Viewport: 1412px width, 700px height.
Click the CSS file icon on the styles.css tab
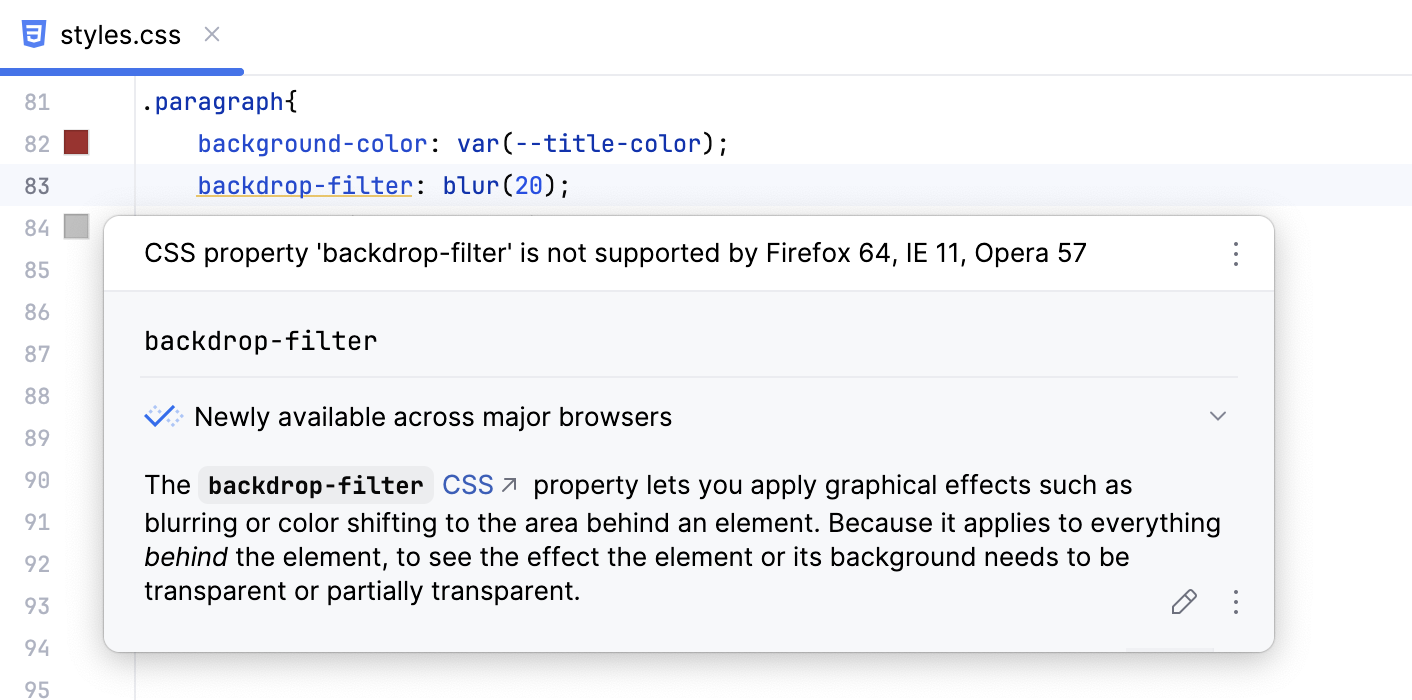pos(35,33)
